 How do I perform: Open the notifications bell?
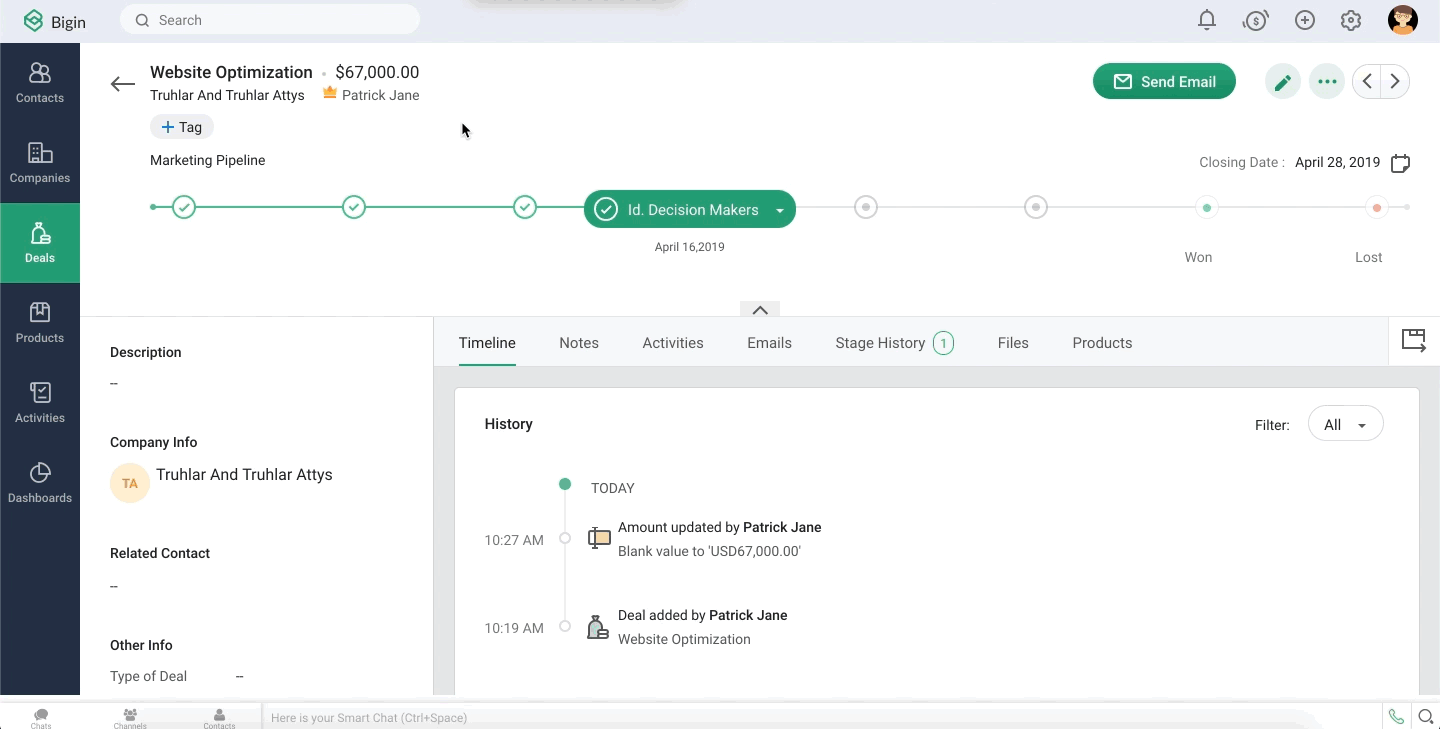pos(1207,20)
